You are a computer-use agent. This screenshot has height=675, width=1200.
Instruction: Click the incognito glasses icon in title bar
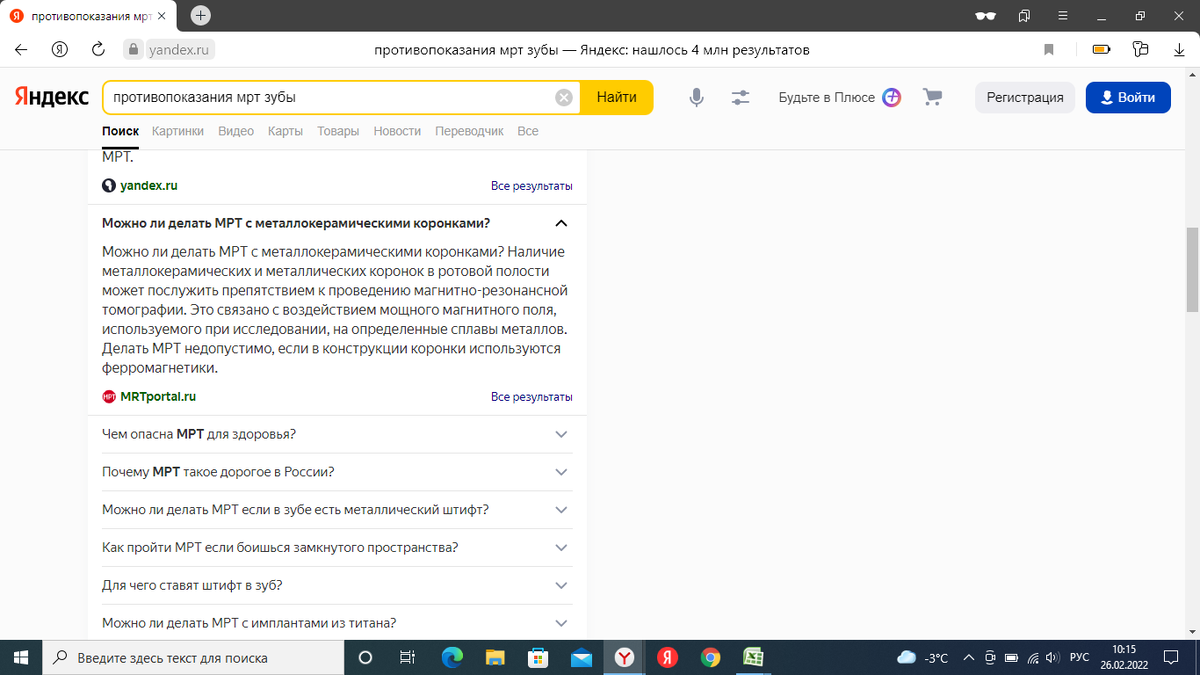985,16
